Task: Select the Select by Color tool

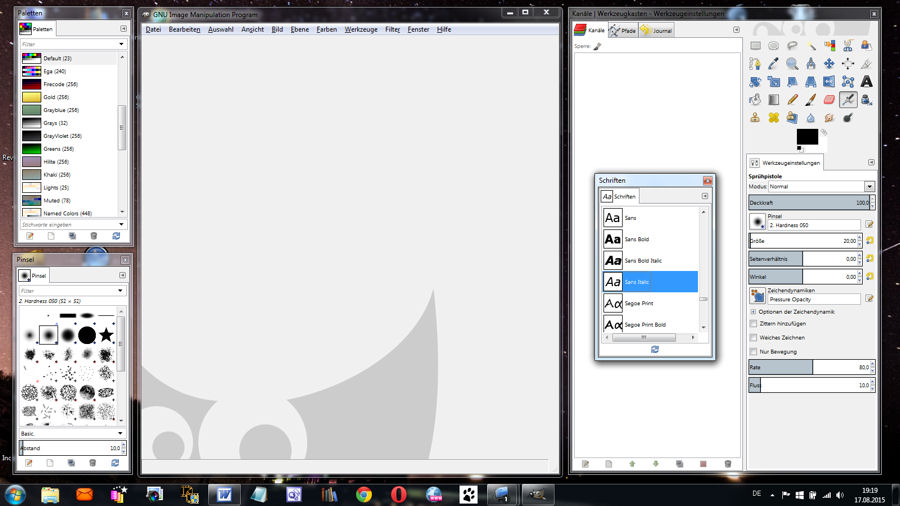Action: point(829,45)
